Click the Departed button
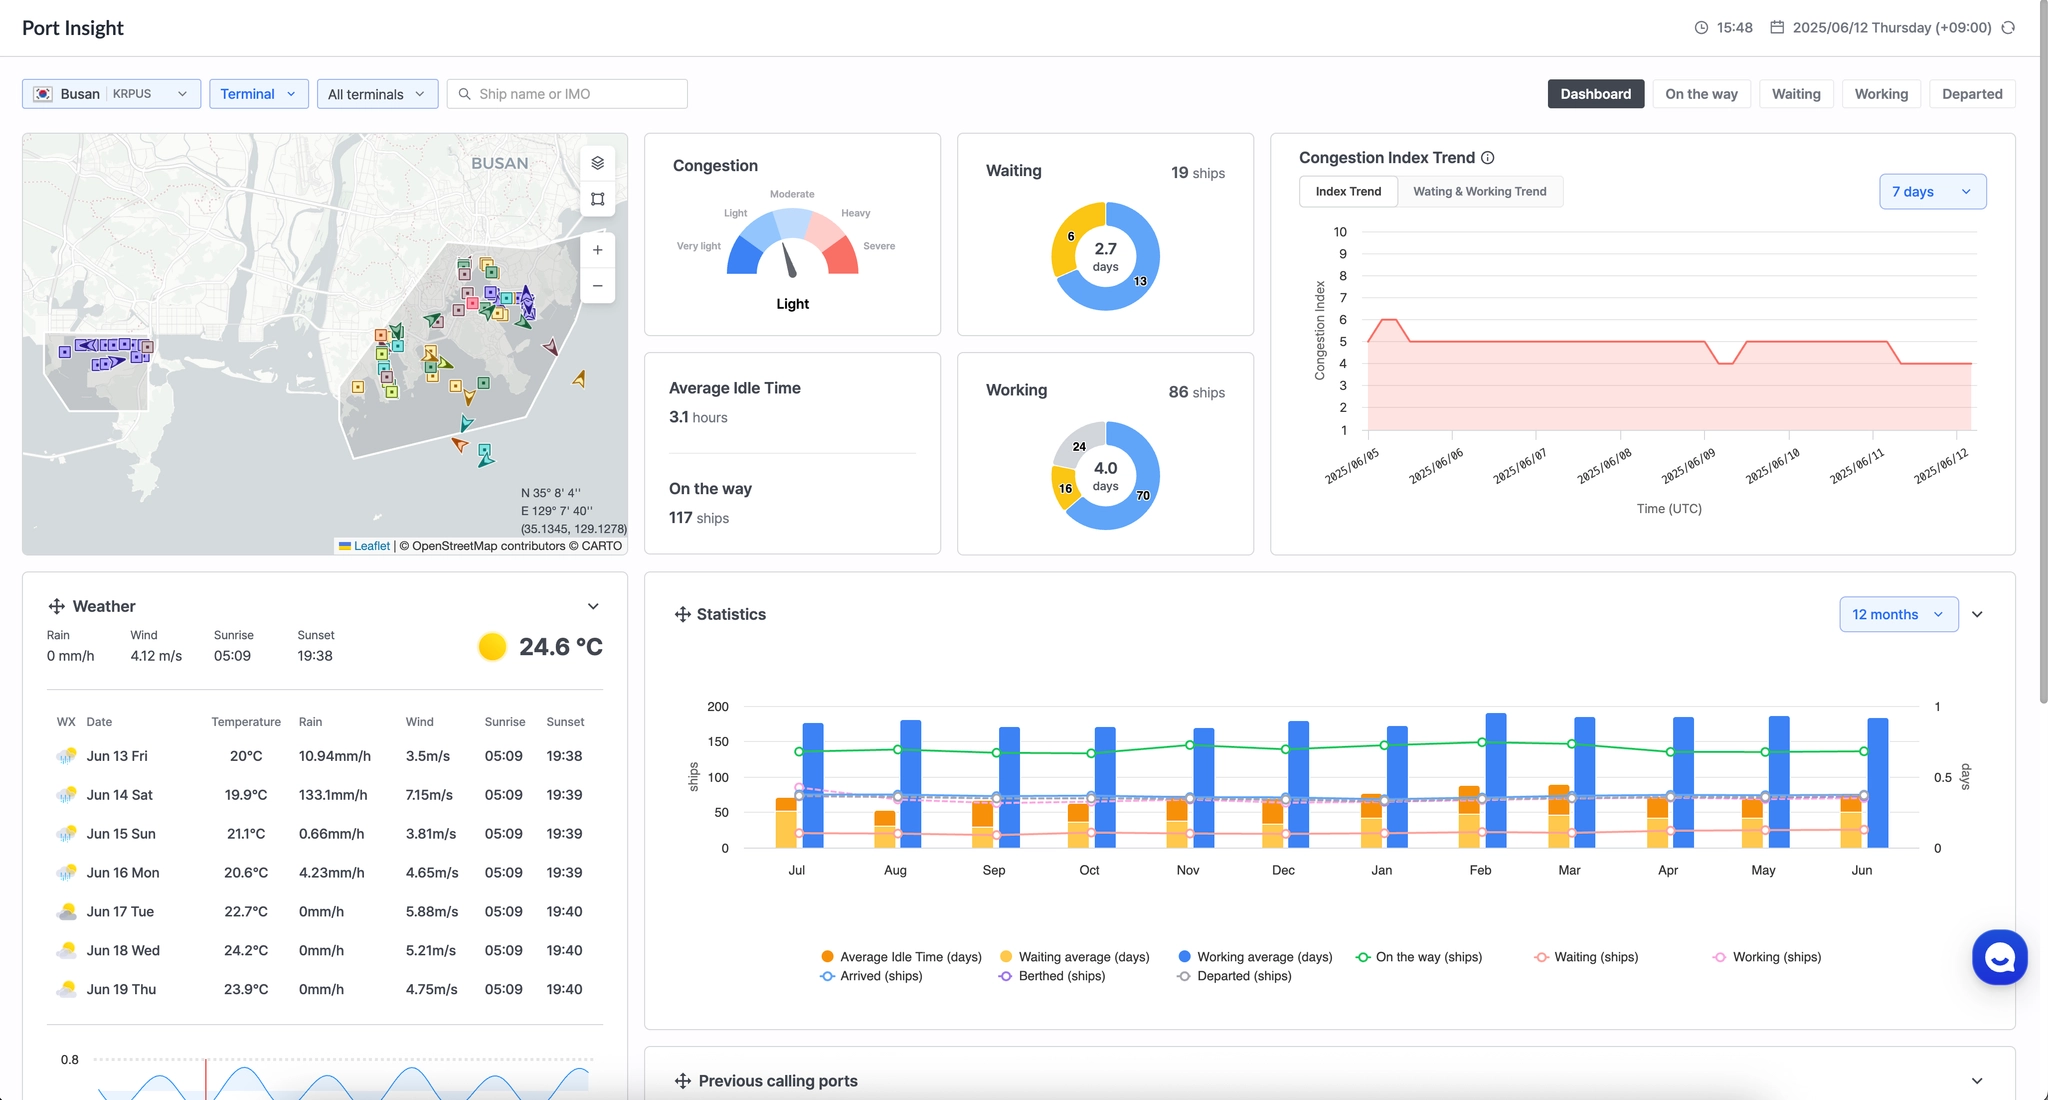2048x1100 pixels. pos(1971,94)
